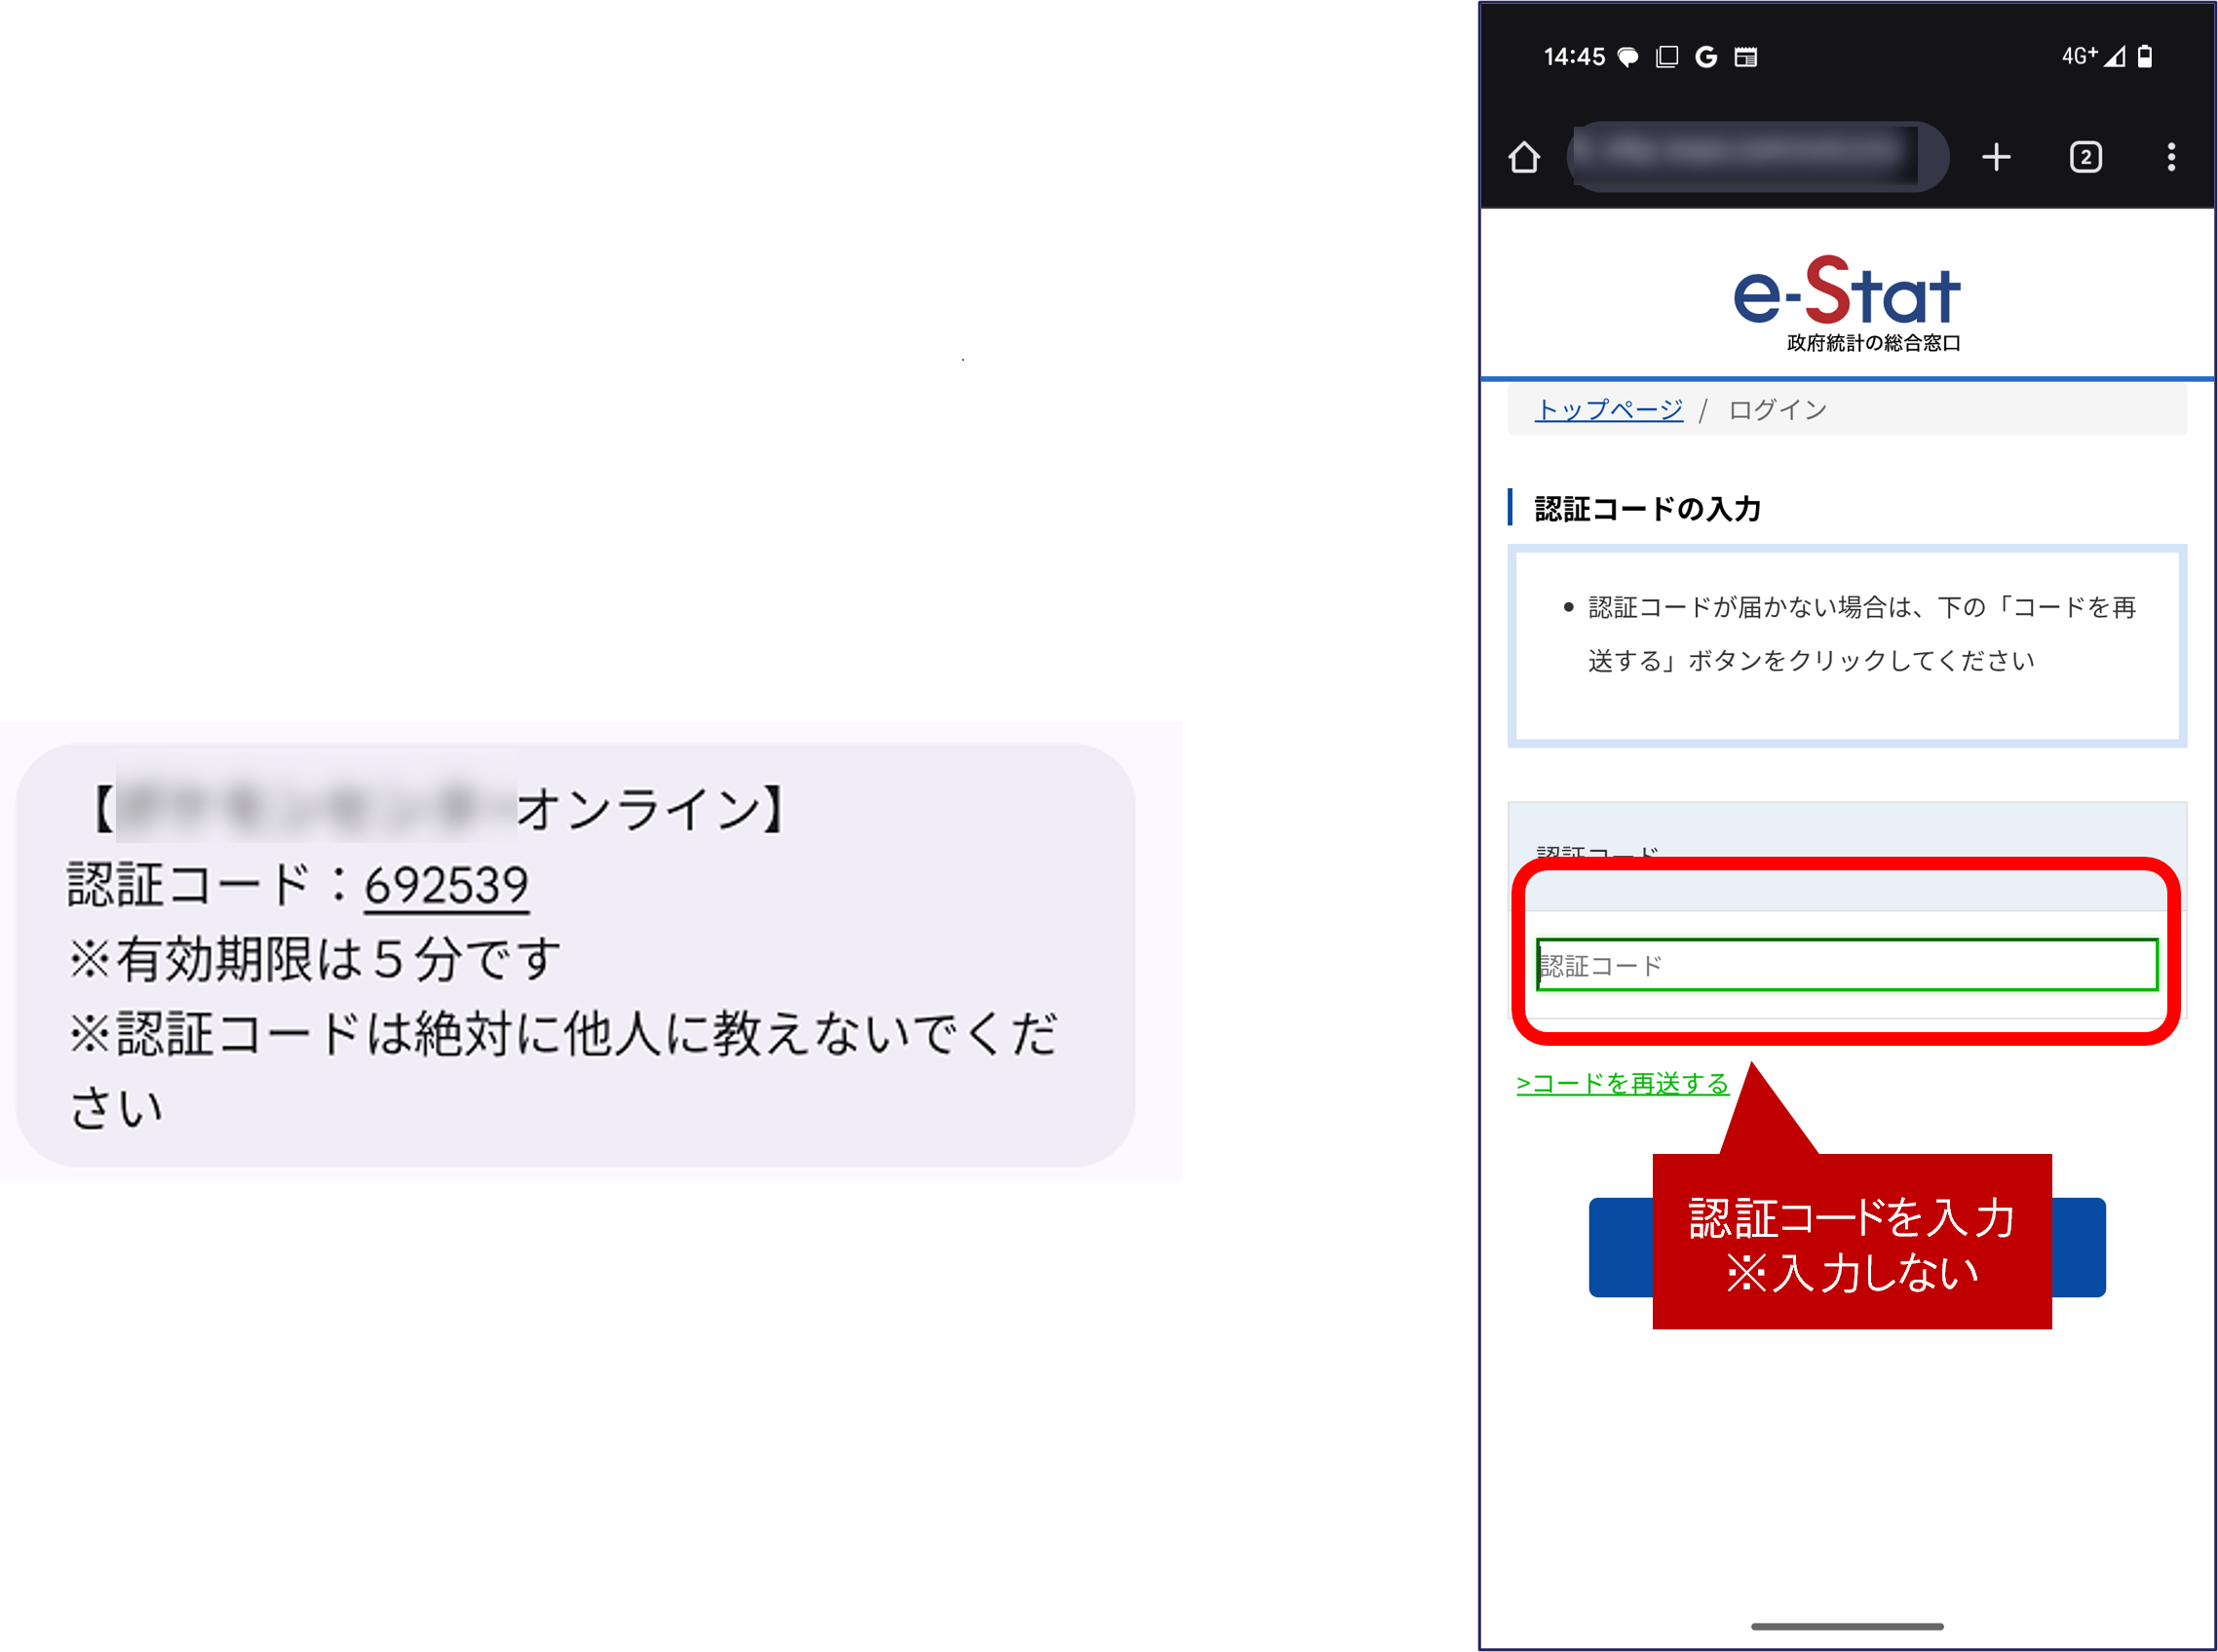Tap the battery icon in status bar
The width and height of the screenshot is (2218, 1652).
2144,56
